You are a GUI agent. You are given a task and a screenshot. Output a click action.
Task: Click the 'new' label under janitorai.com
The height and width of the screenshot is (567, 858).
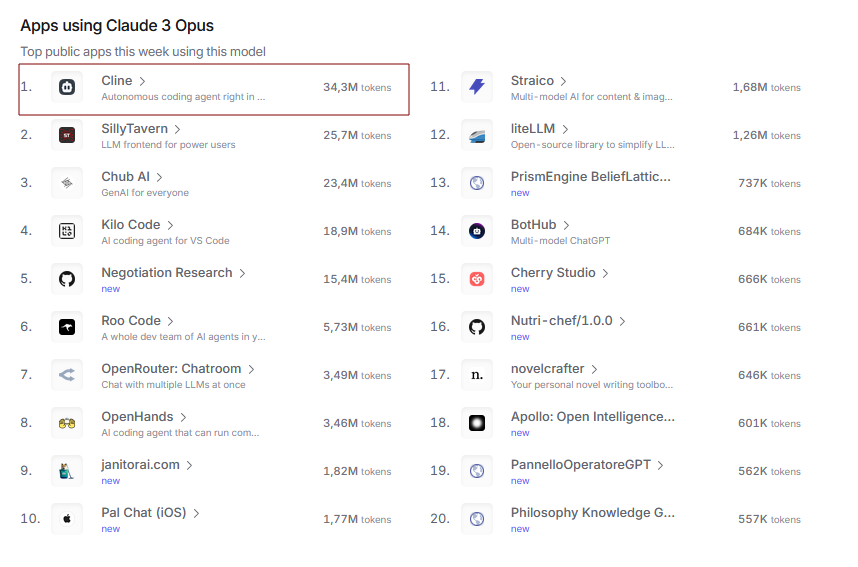tap(111, 481)
